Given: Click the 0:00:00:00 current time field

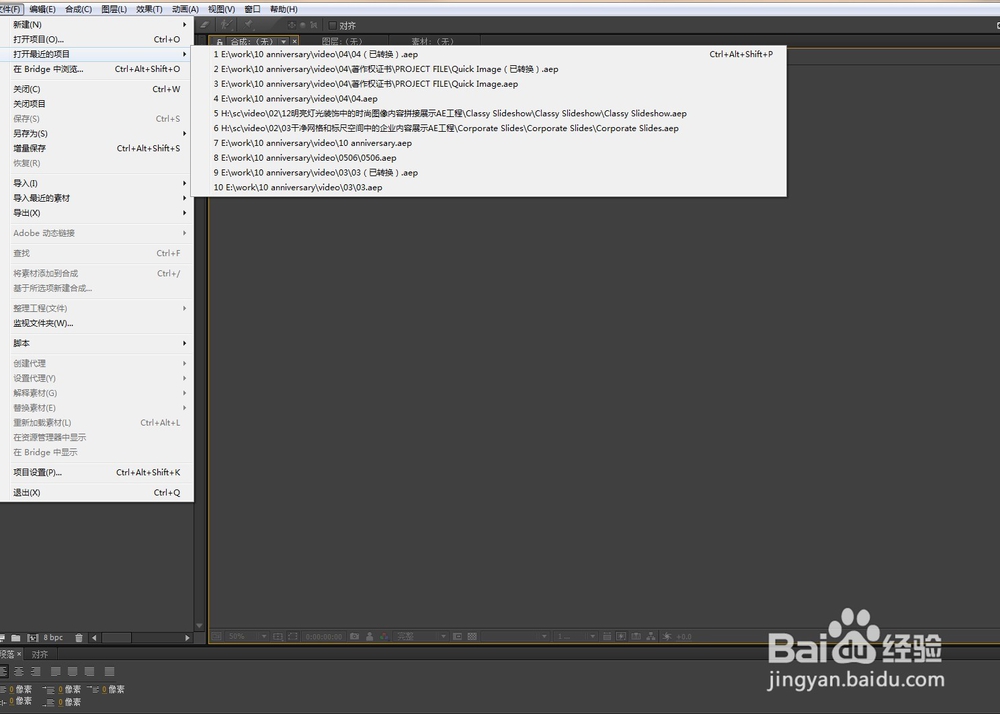Looking at the screenshot, I should tap(324, 636).
